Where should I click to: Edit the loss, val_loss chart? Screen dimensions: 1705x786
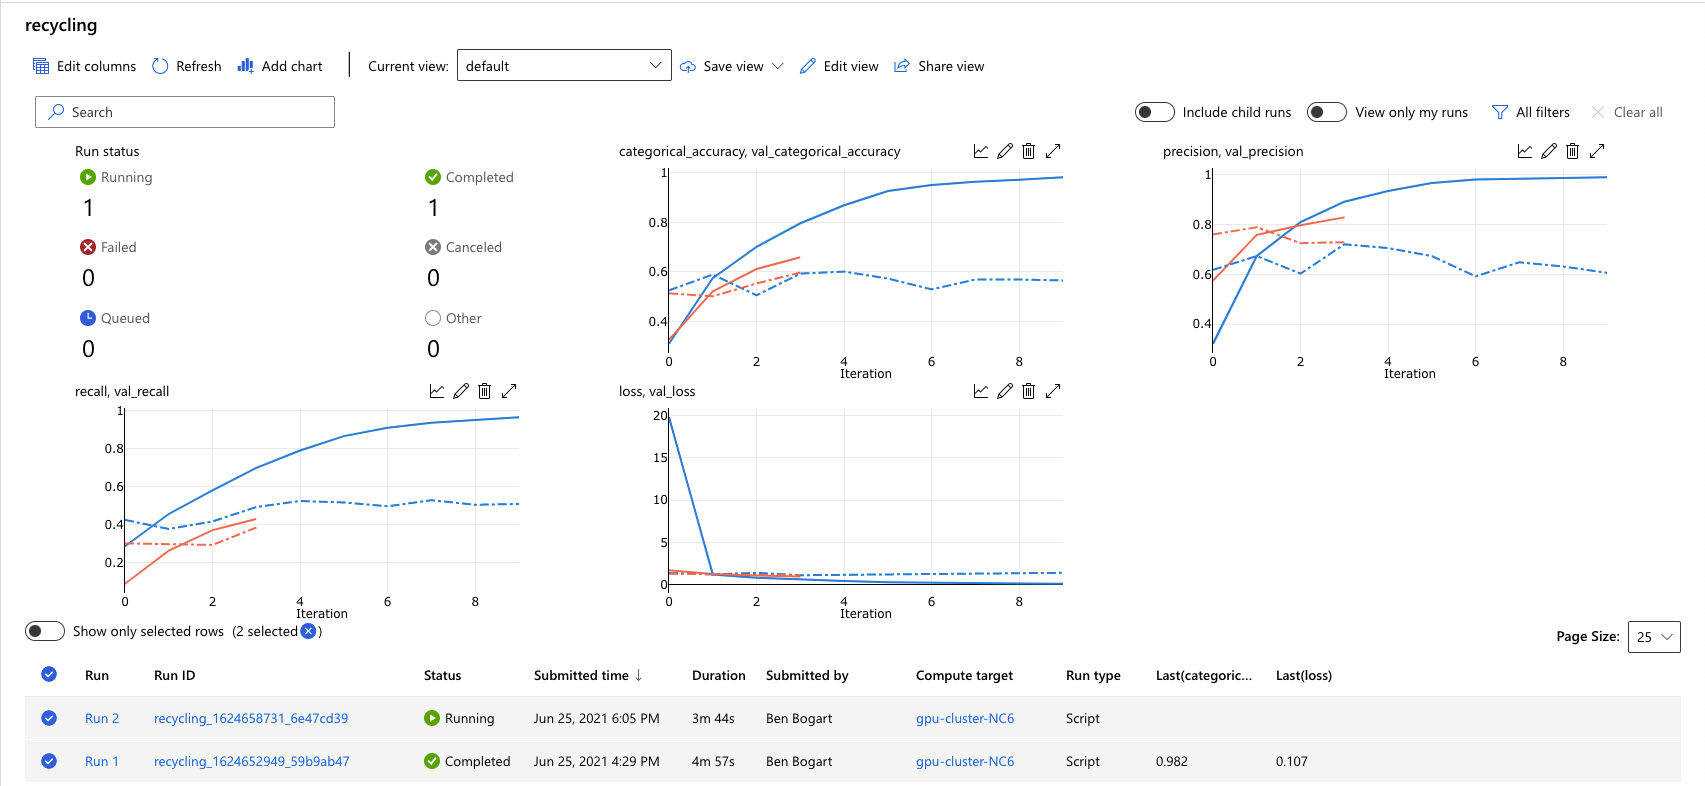1004,391
